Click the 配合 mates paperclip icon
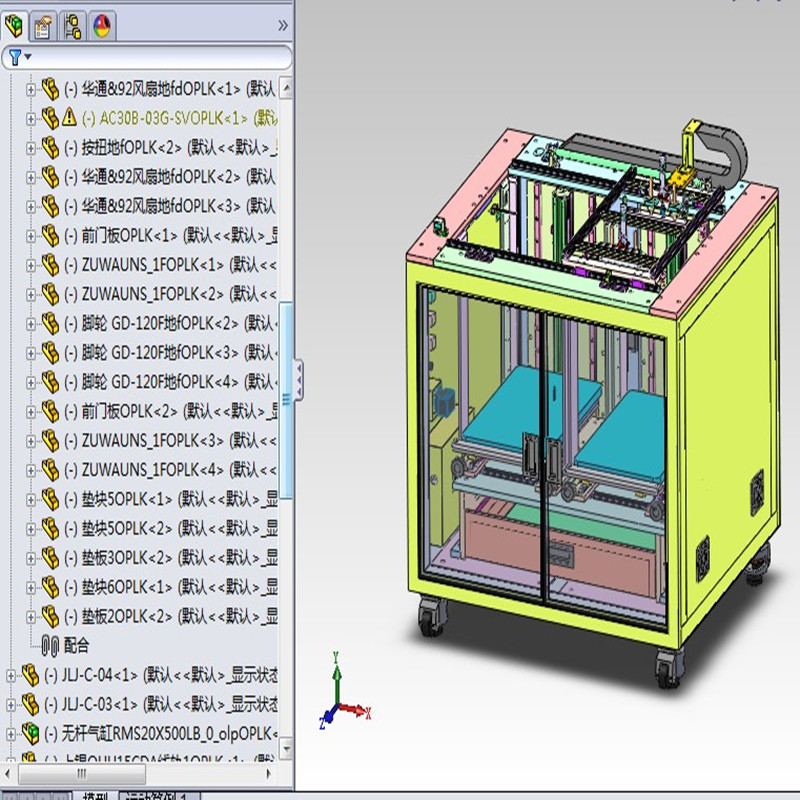 point(50,646)
